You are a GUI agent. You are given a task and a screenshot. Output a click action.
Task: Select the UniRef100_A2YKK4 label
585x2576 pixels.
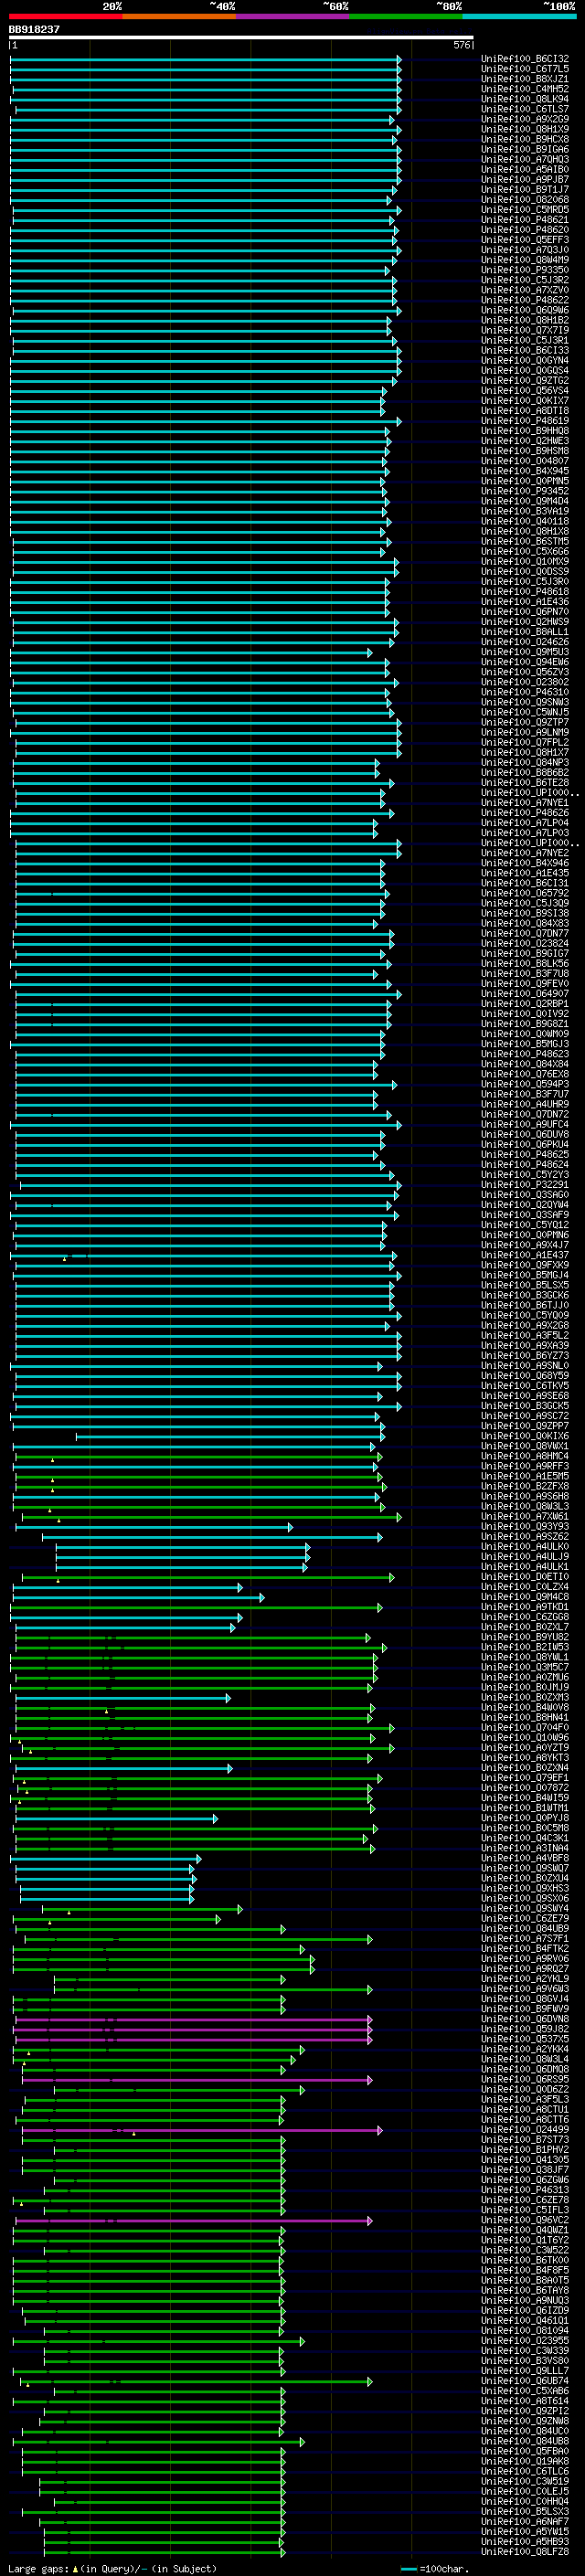click(525, 2050)
